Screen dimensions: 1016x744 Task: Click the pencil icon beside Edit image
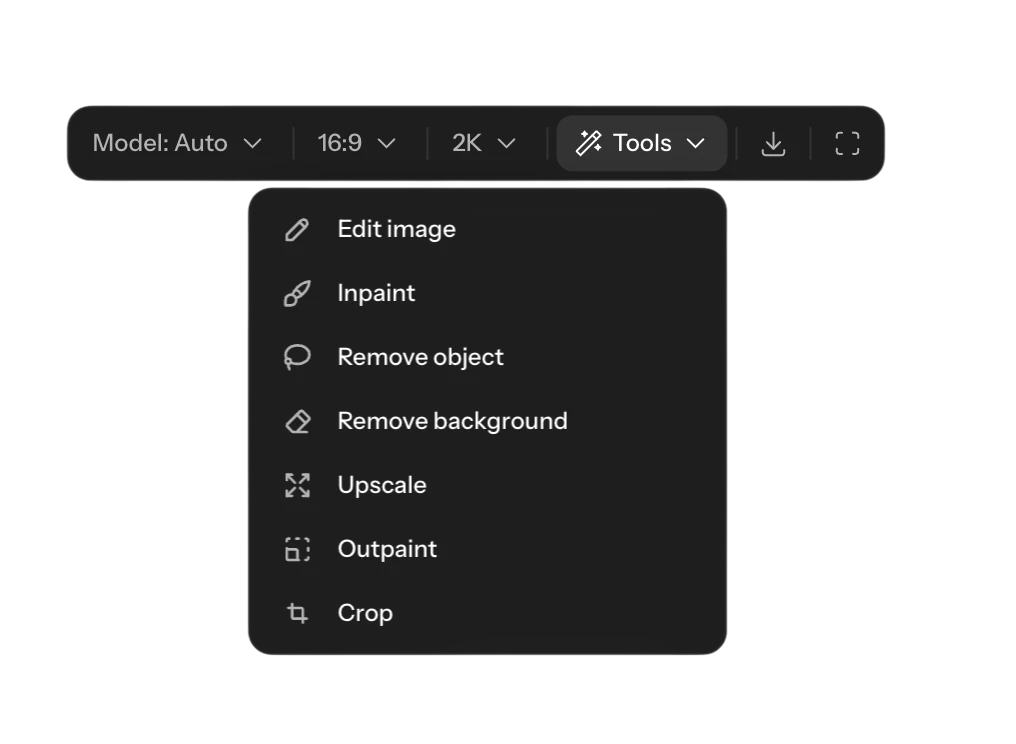pyautogui.click(x=297, y=229)
